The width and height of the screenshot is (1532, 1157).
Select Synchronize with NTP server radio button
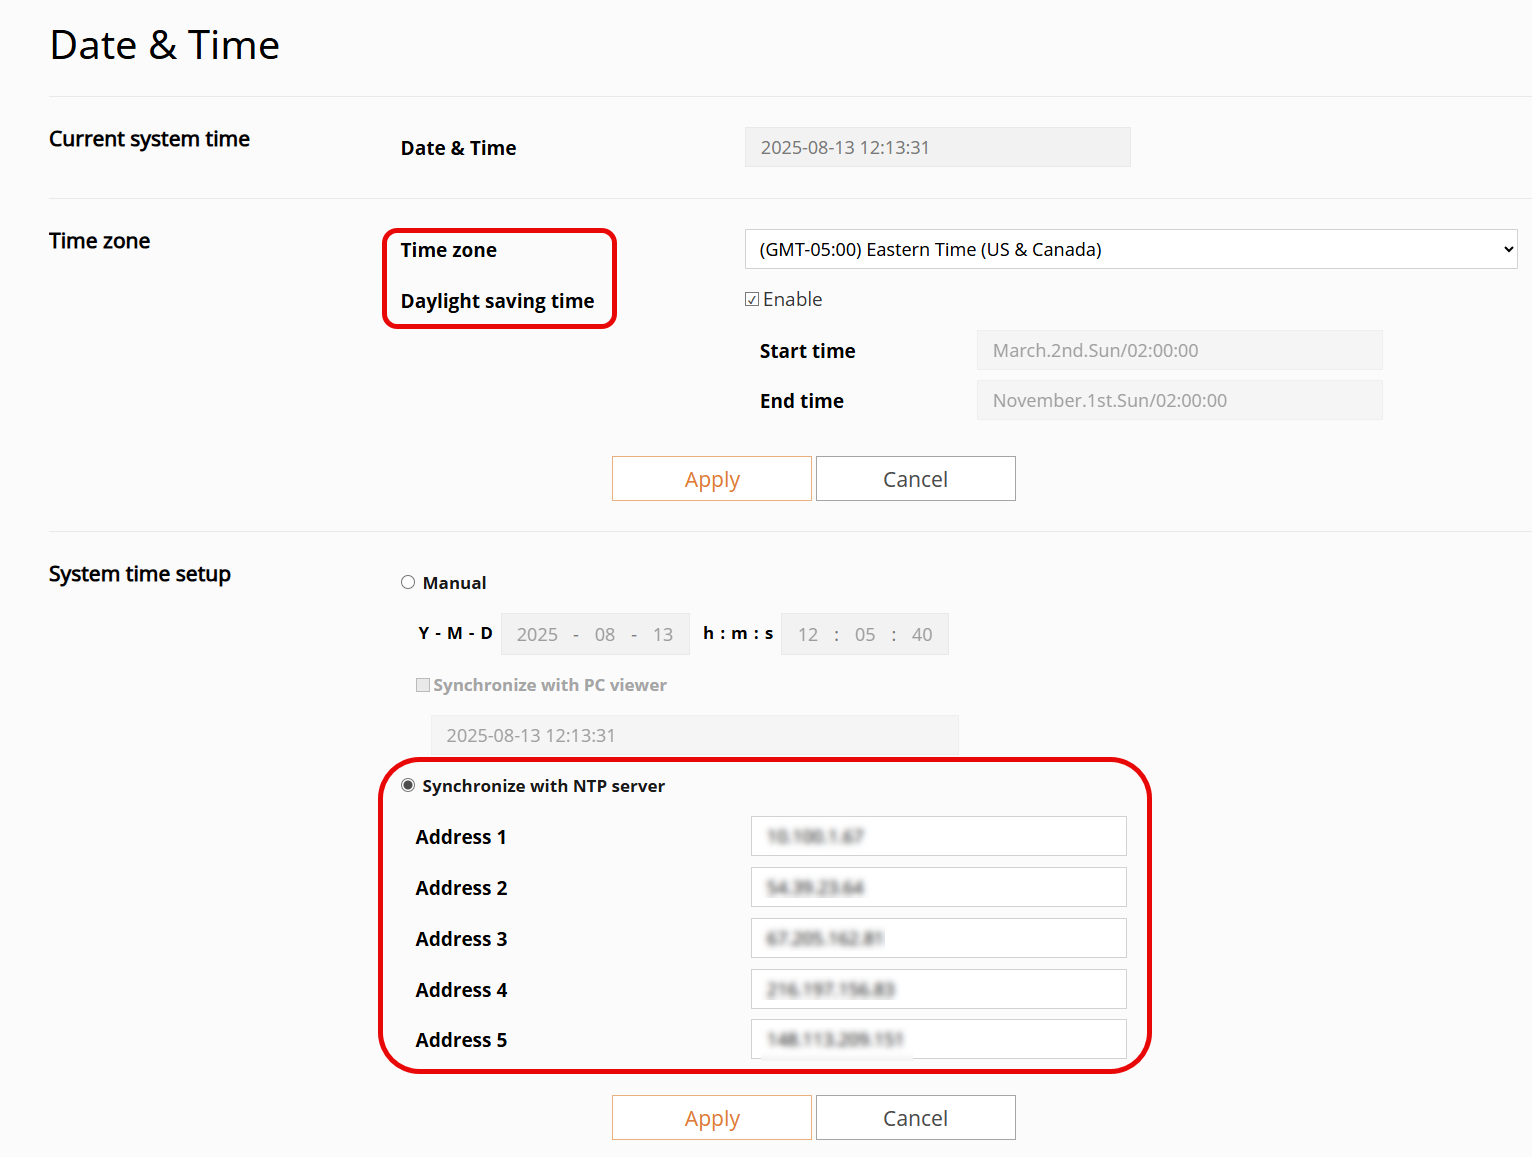pyautogui.click(x=408, y=785)
